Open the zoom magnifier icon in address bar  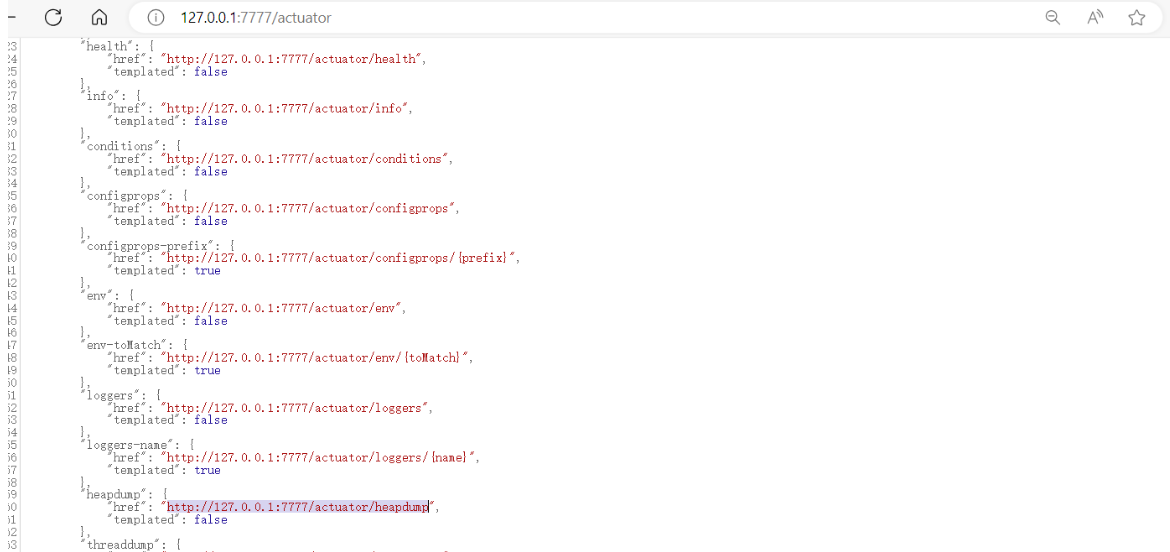pyautogui.click(x=1052, y=17)
